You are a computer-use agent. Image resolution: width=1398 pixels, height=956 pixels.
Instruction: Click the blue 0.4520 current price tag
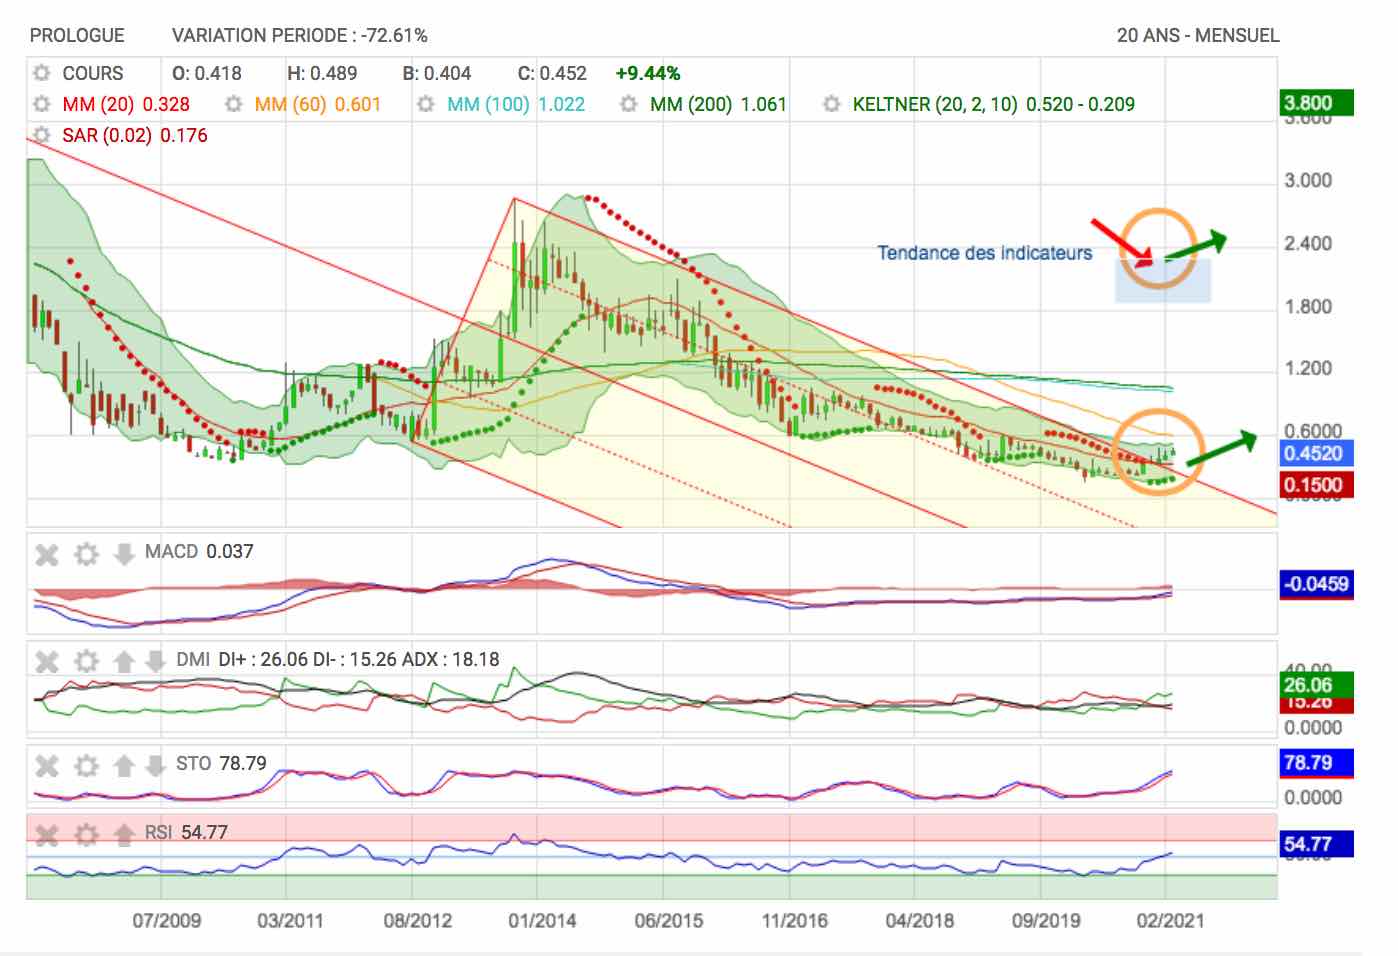[1317, 453]
